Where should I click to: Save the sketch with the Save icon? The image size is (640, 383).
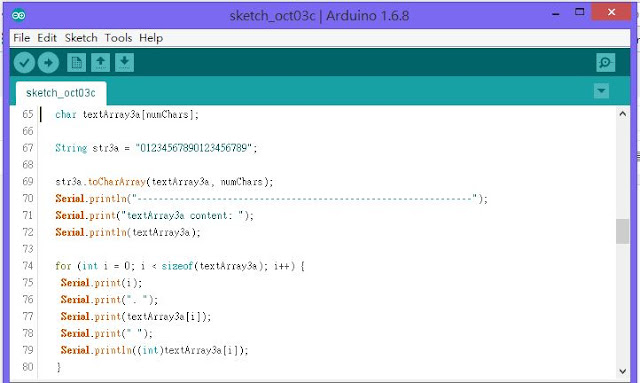pyautogui.click(x=124, y=63)
